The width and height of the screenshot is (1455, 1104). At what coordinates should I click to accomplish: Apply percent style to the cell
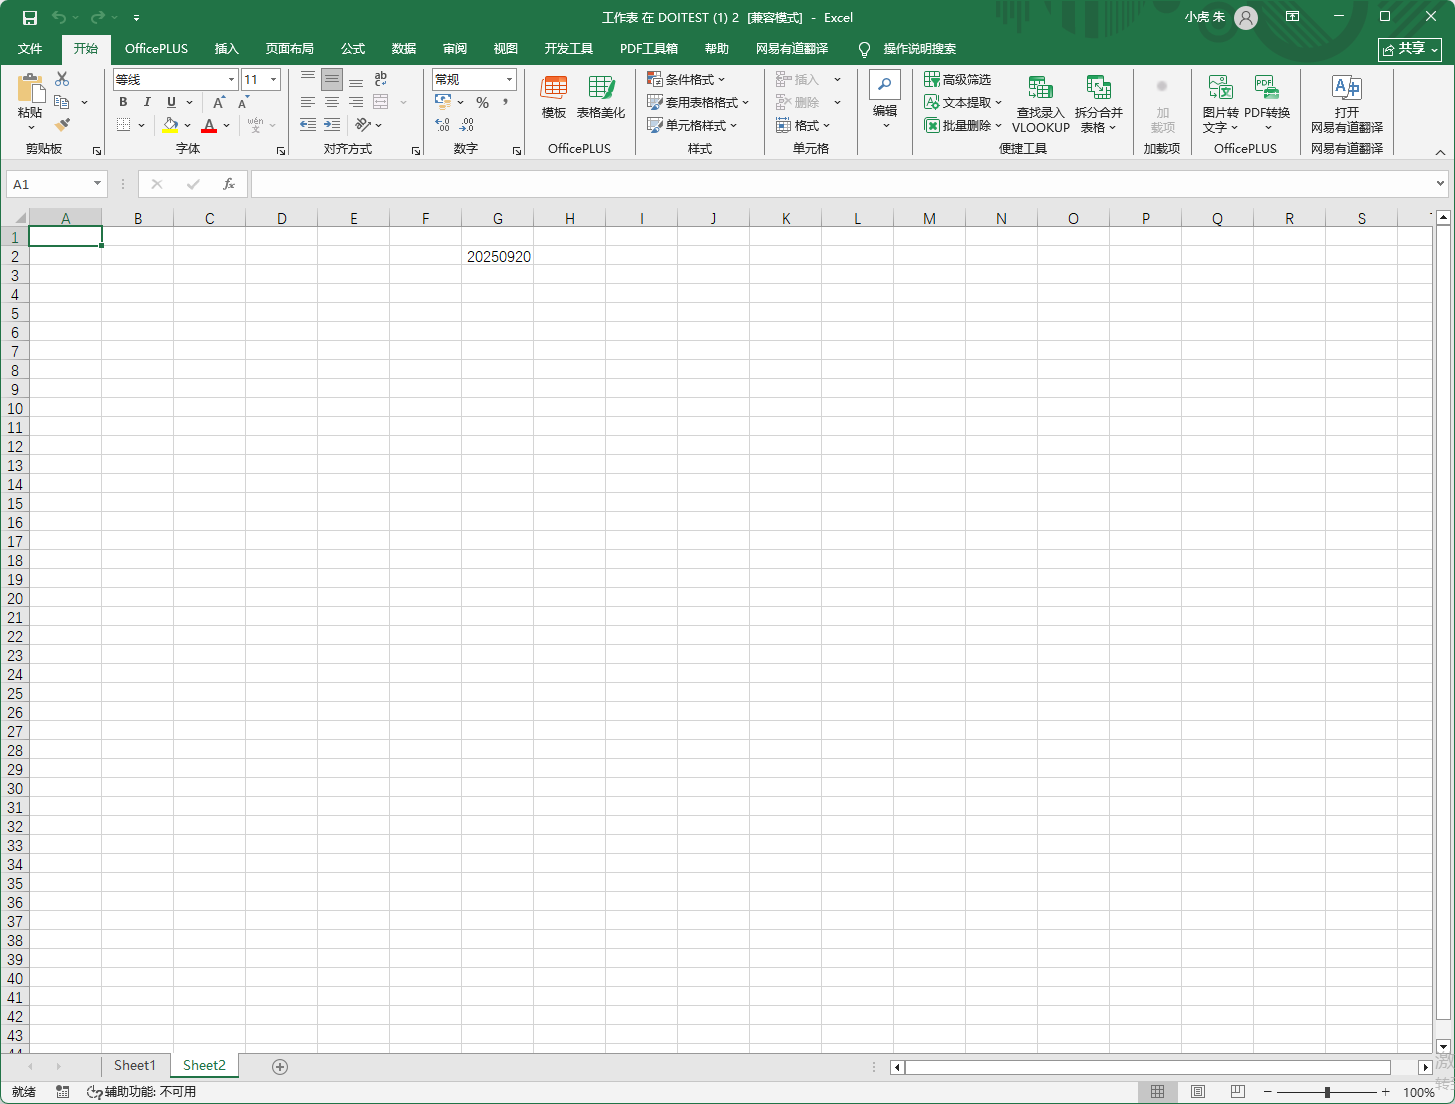tap(482, 102)
